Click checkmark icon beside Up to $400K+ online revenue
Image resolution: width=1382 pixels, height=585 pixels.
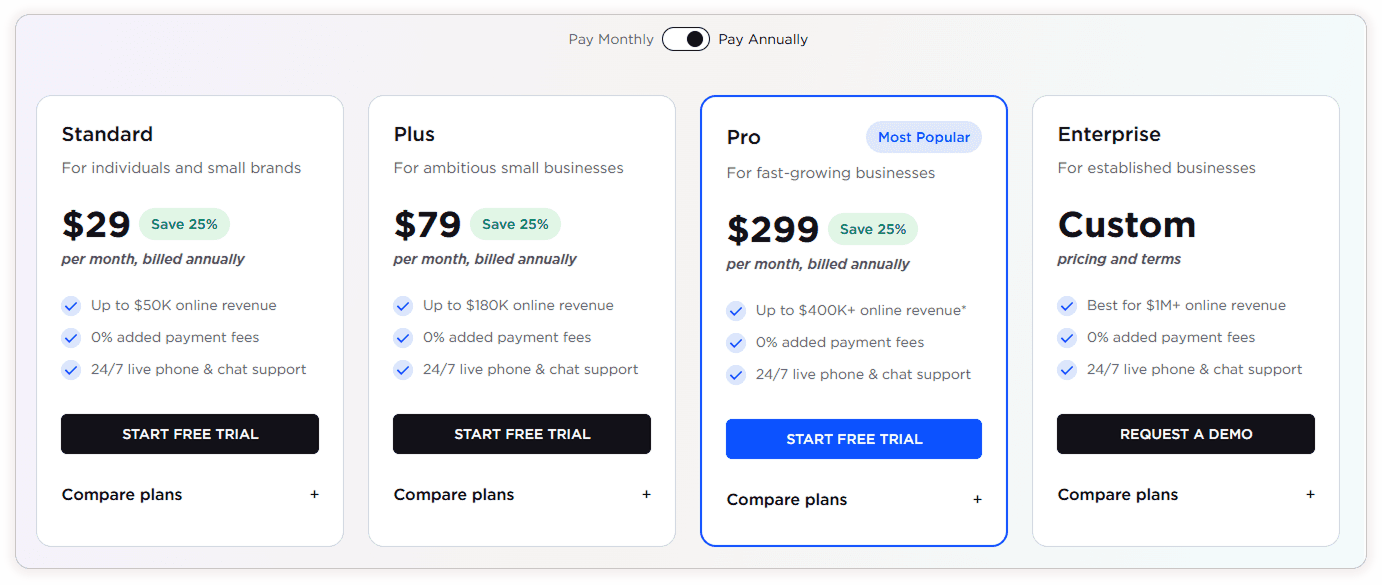736,310
